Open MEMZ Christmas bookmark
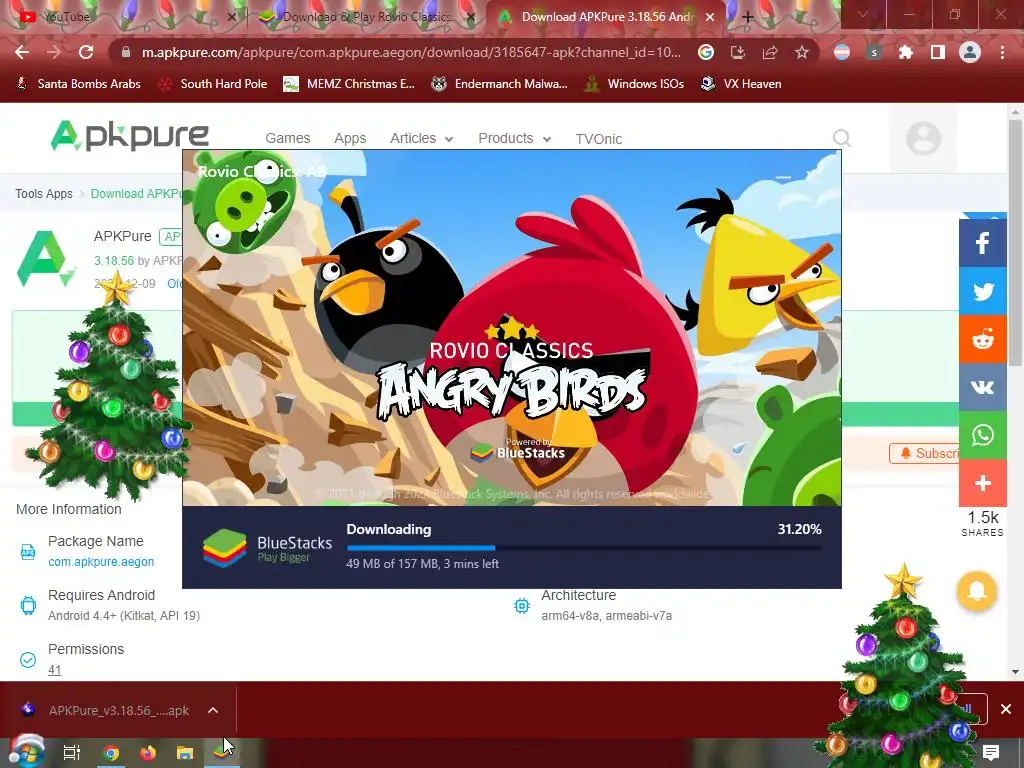 coord(349,84)
